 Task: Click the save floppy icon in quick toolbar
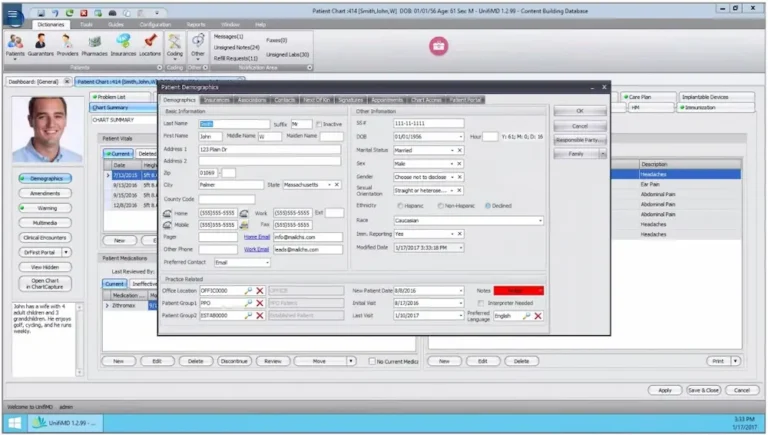[41, 13]
